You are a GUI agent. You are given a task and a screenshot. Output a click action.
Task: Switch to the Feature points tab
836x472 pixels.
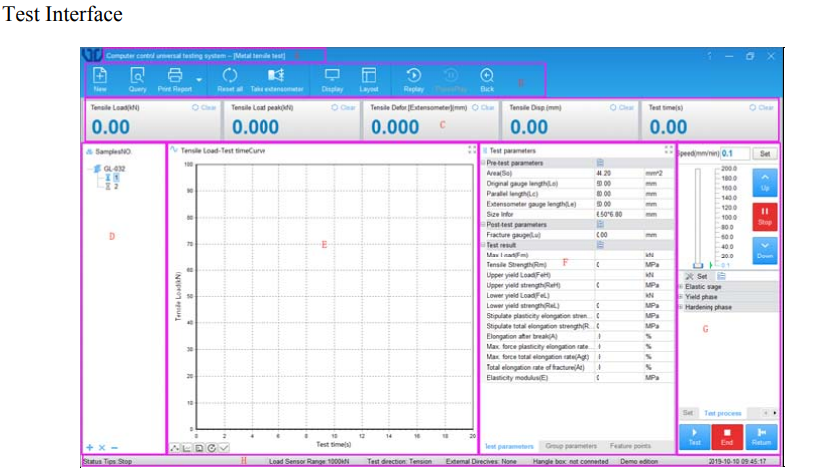(x=630, y=446)
